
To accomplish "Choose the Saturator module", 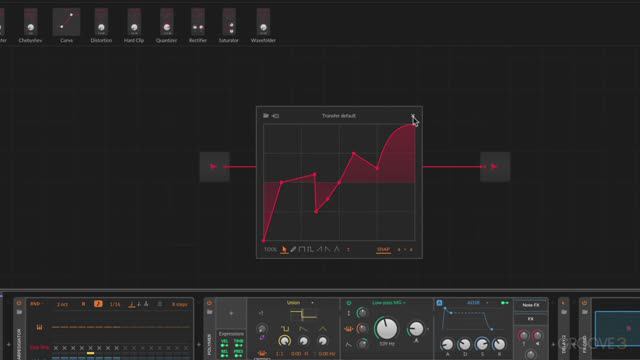I will tap(229, 25).
